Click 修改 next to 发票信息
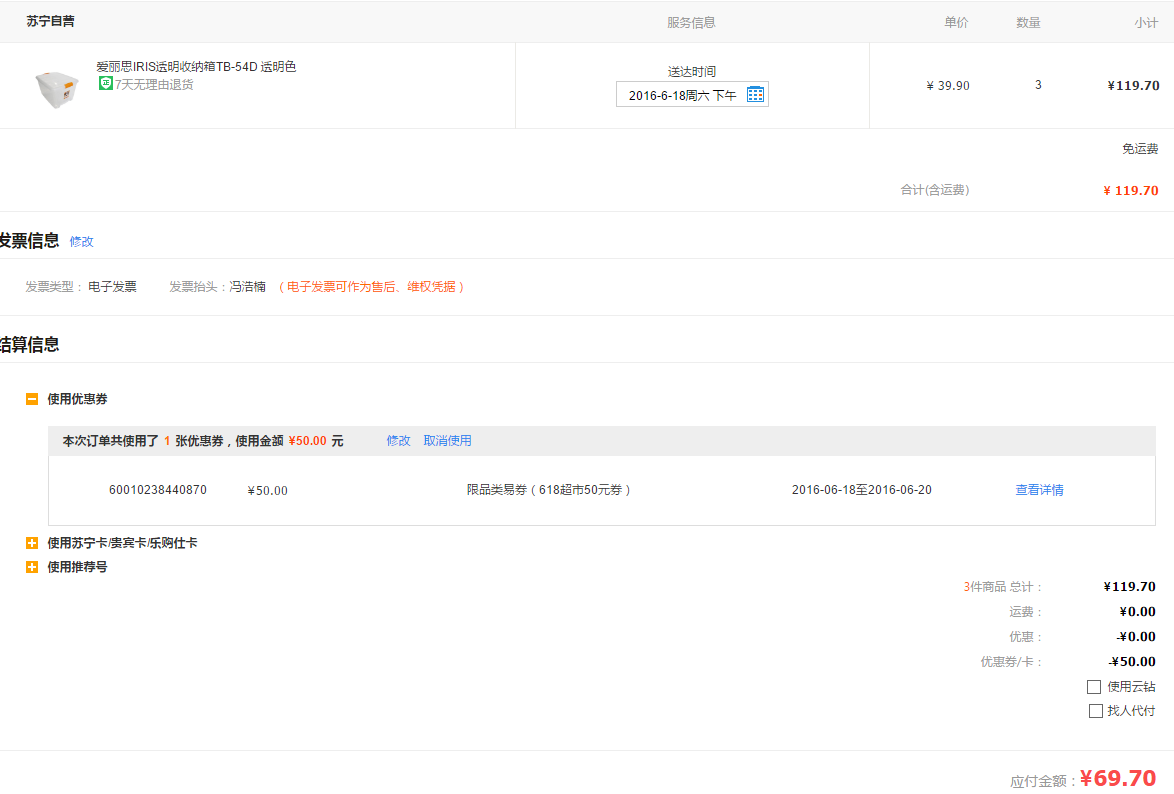The width and height of the screenshot is (1174, 794). coord(82,241)
